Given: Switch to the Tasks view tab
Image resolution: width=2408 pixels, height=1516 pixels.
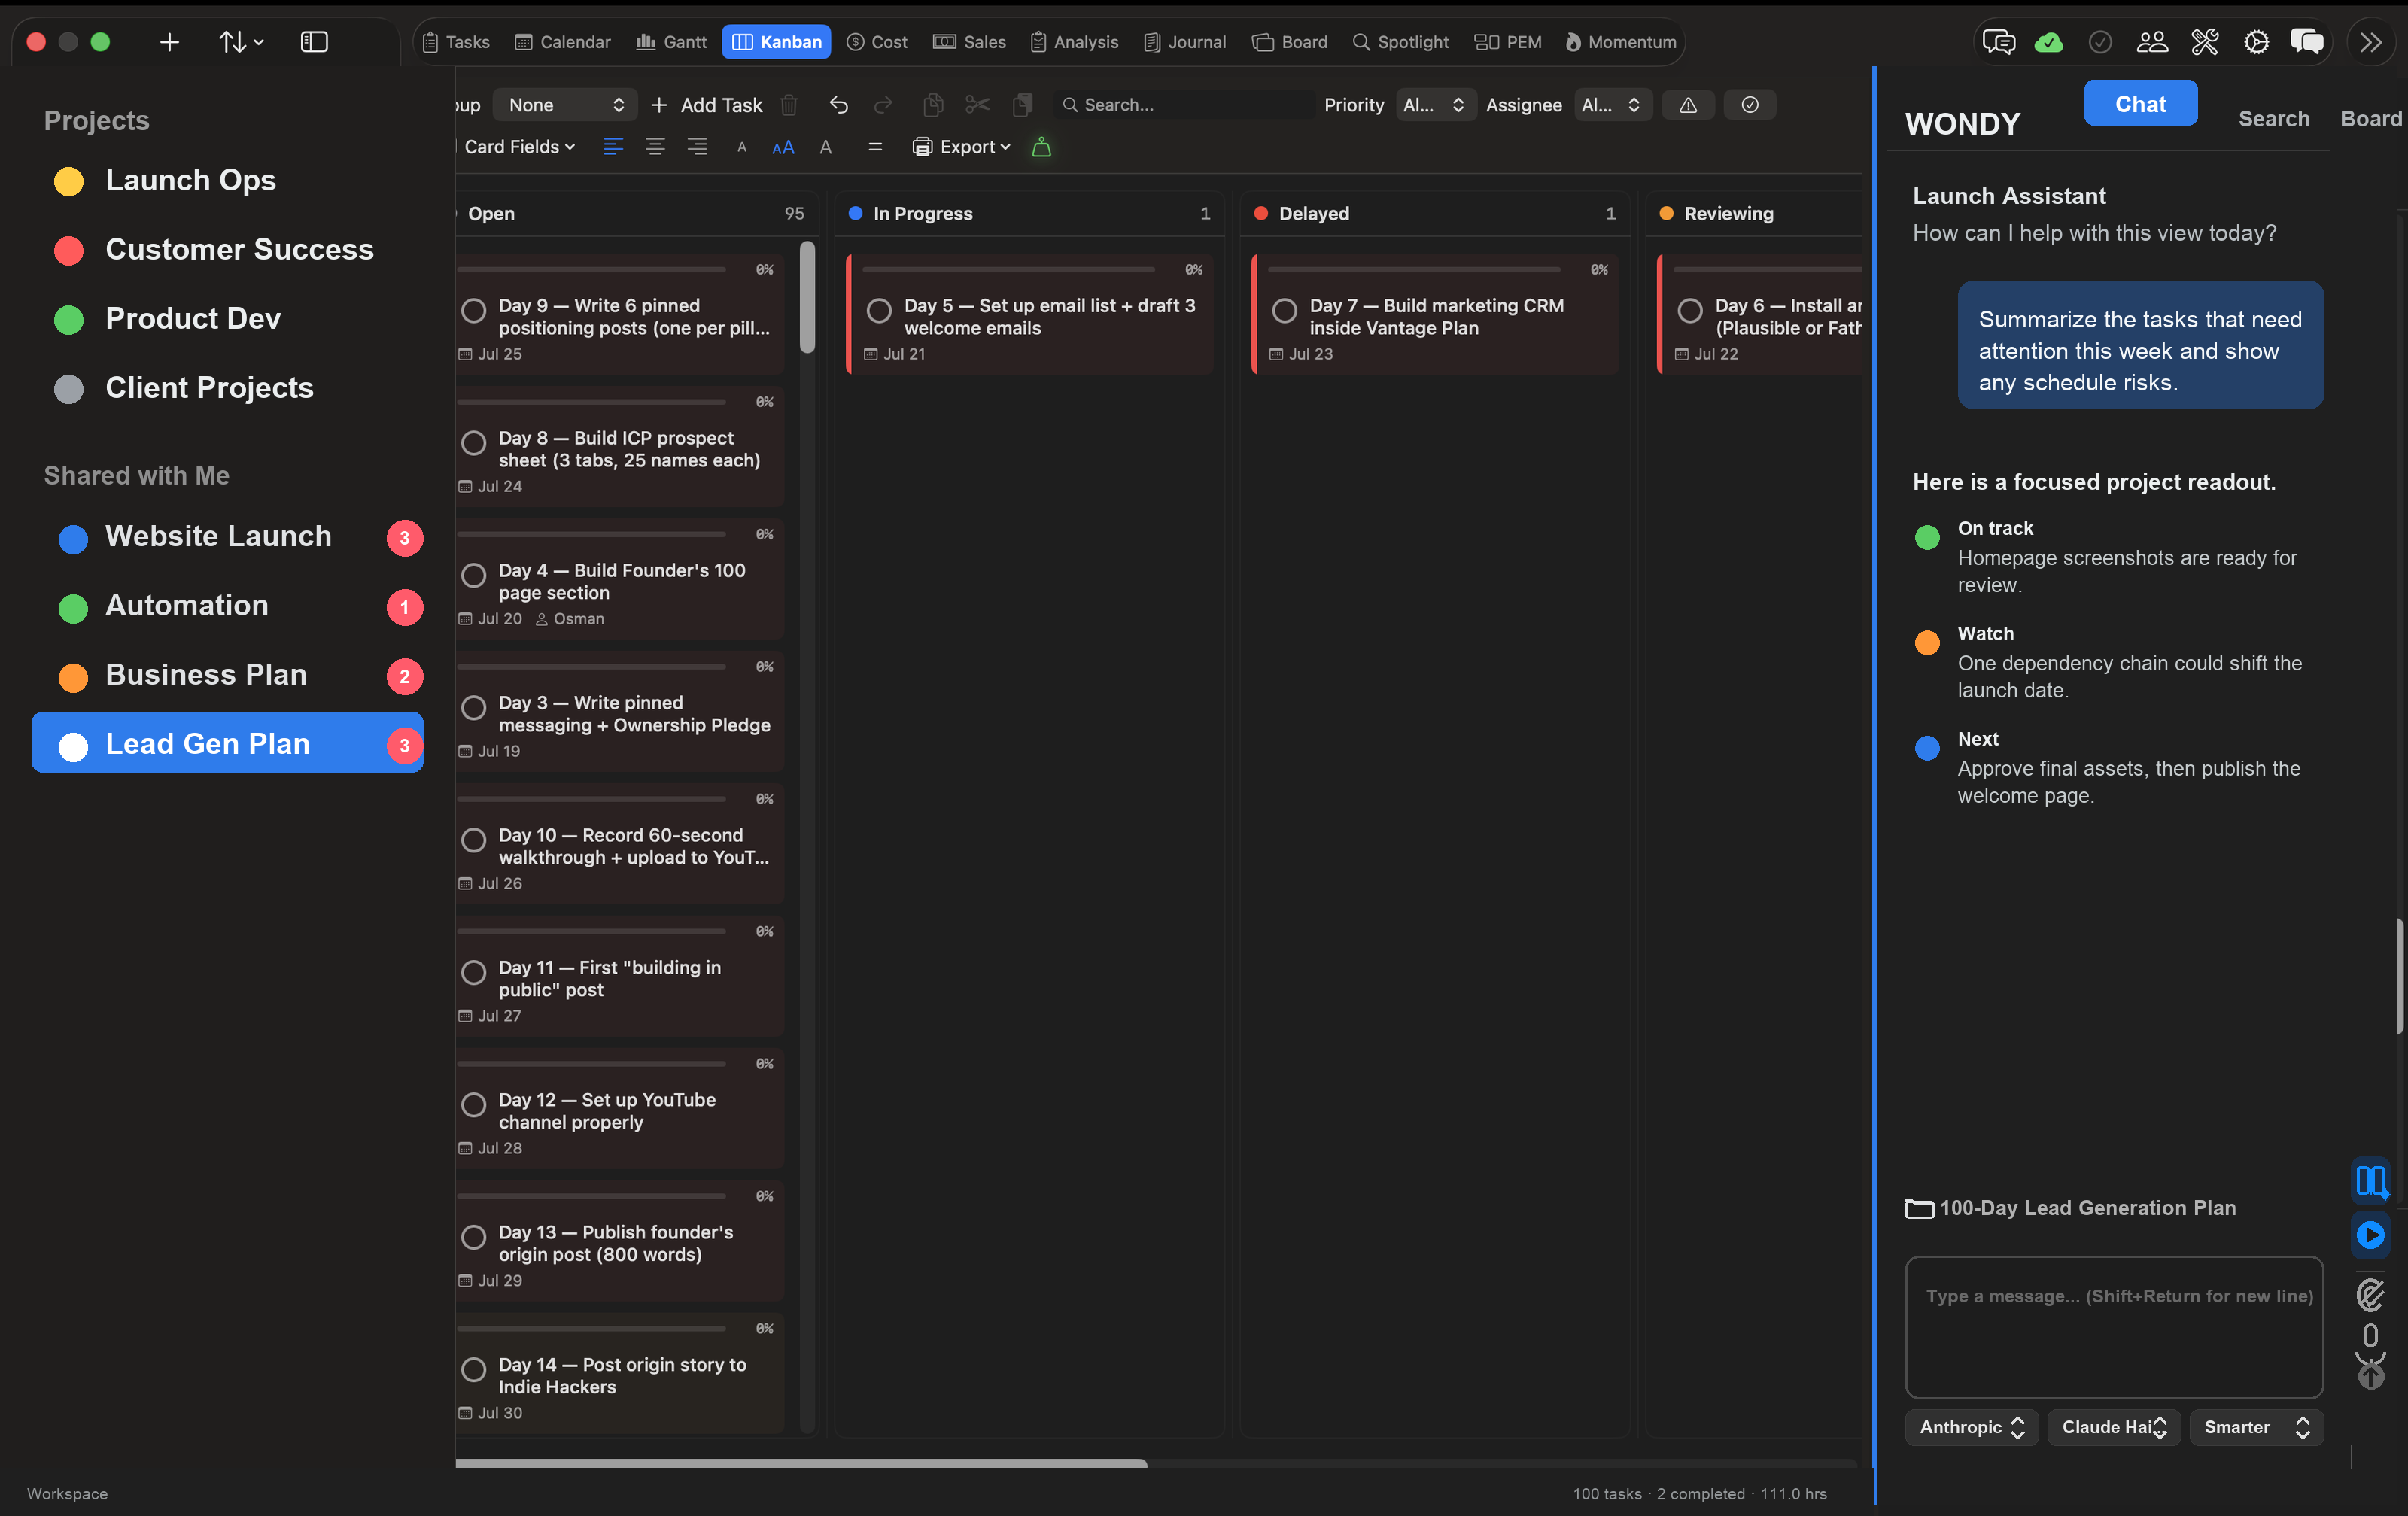Looking at the screenshot, I should 455,42.
